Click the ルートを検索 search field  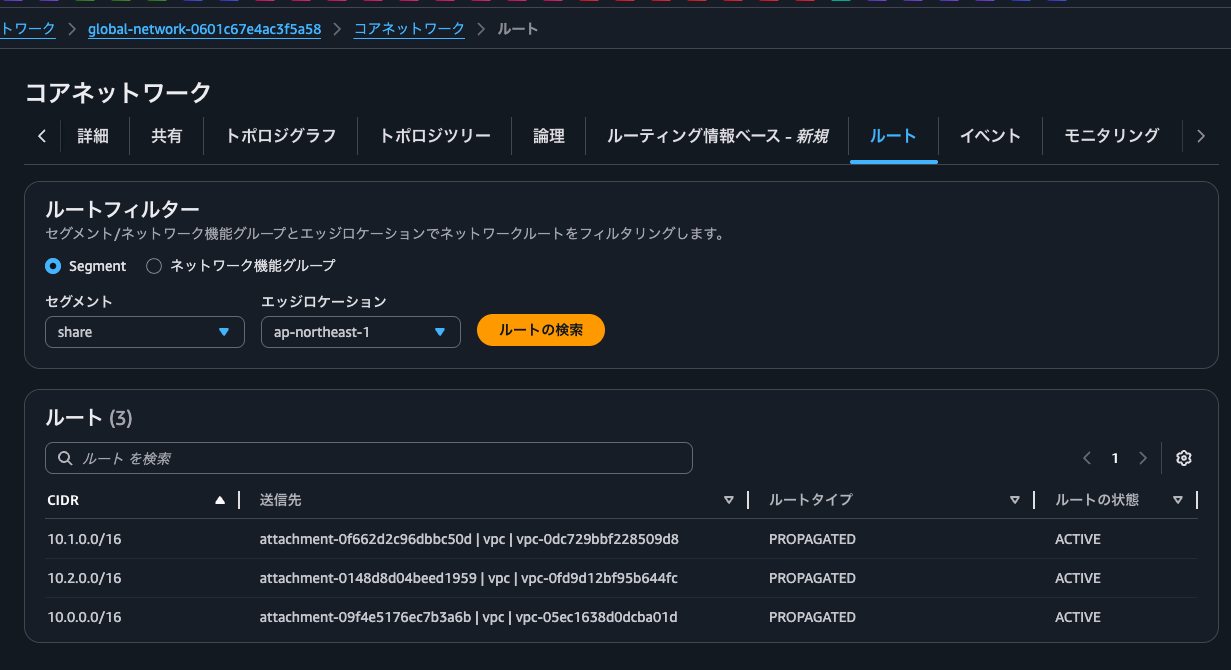click(x=369, y=458)
